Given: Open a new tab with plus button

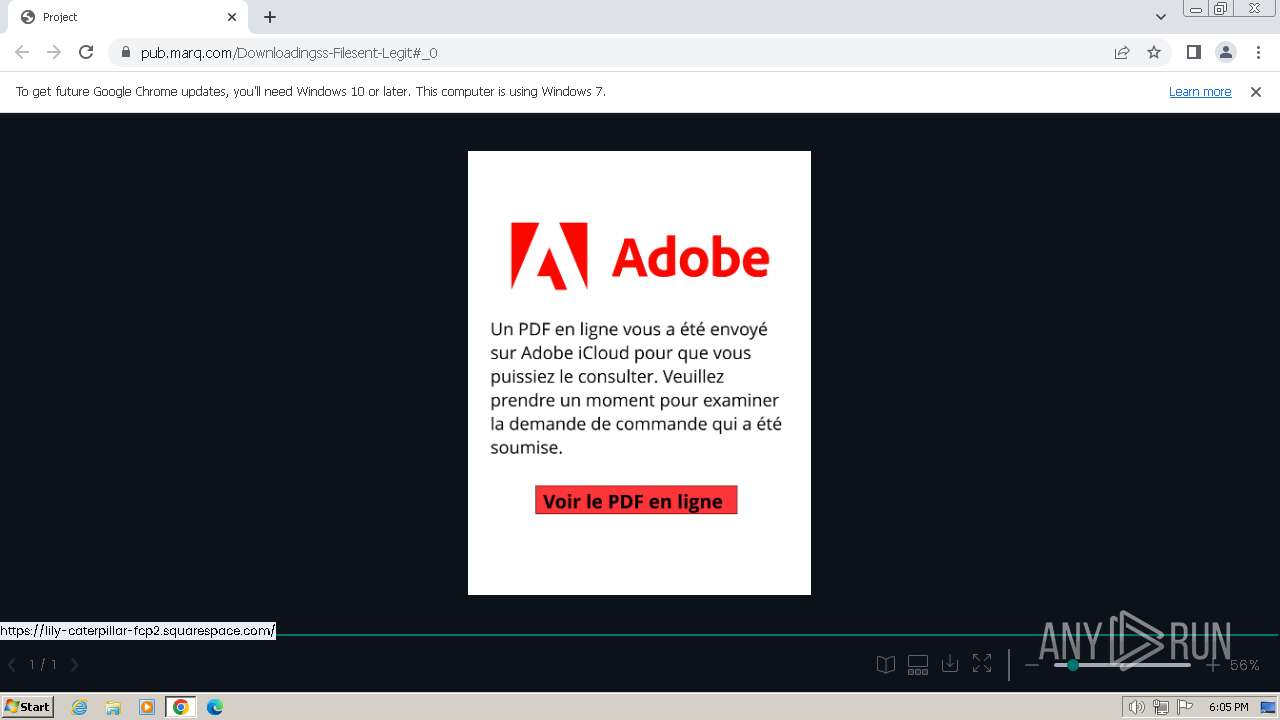Looking at the screenshot, I should point(270,17).
